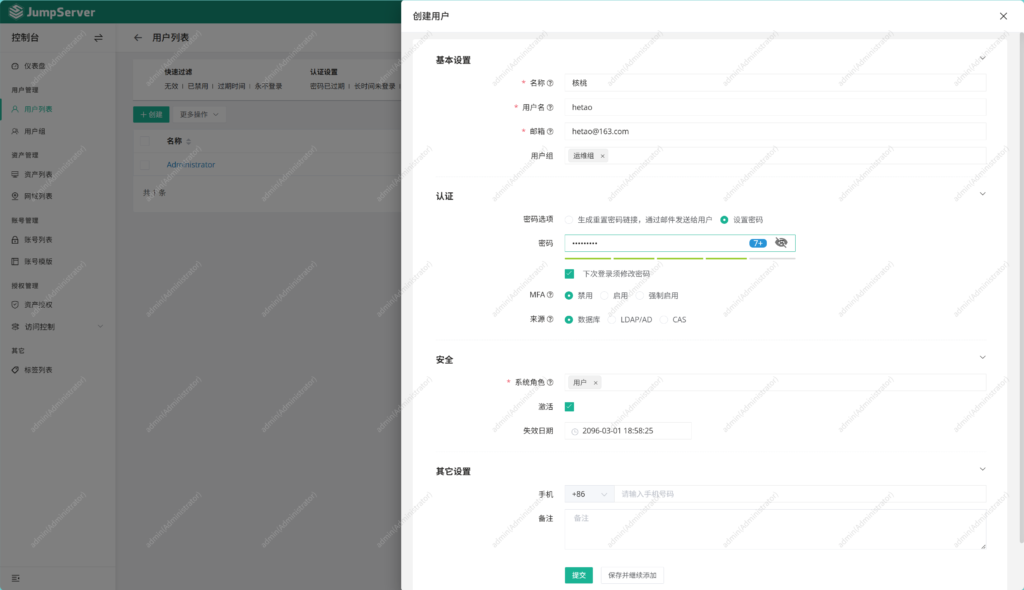This screenshot has width=1024, height=590.
Task: Uncheck 下次登录须修改密码
Action: [571, 272]
